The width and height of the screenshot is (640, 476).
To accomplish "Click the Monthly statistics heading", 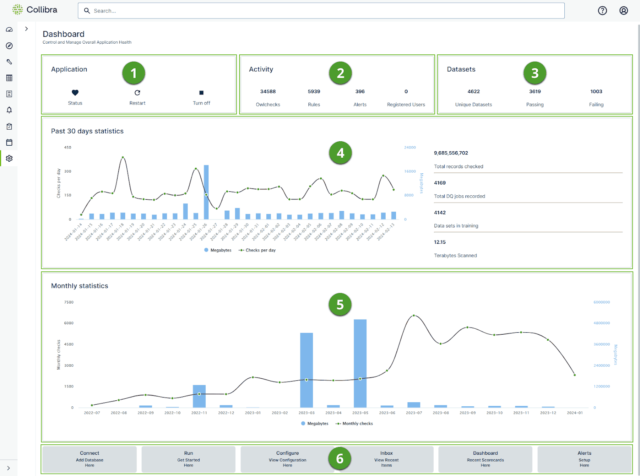I will (x=79, y=286).
